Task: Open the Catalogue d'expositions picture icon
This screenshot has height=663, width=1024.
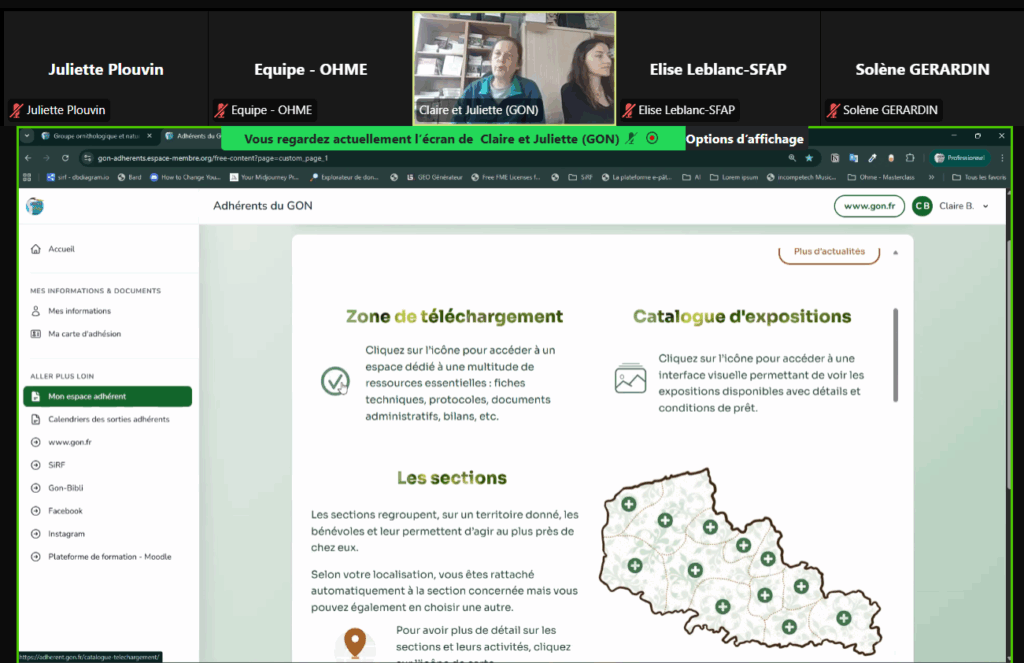Action: (630, 378)
